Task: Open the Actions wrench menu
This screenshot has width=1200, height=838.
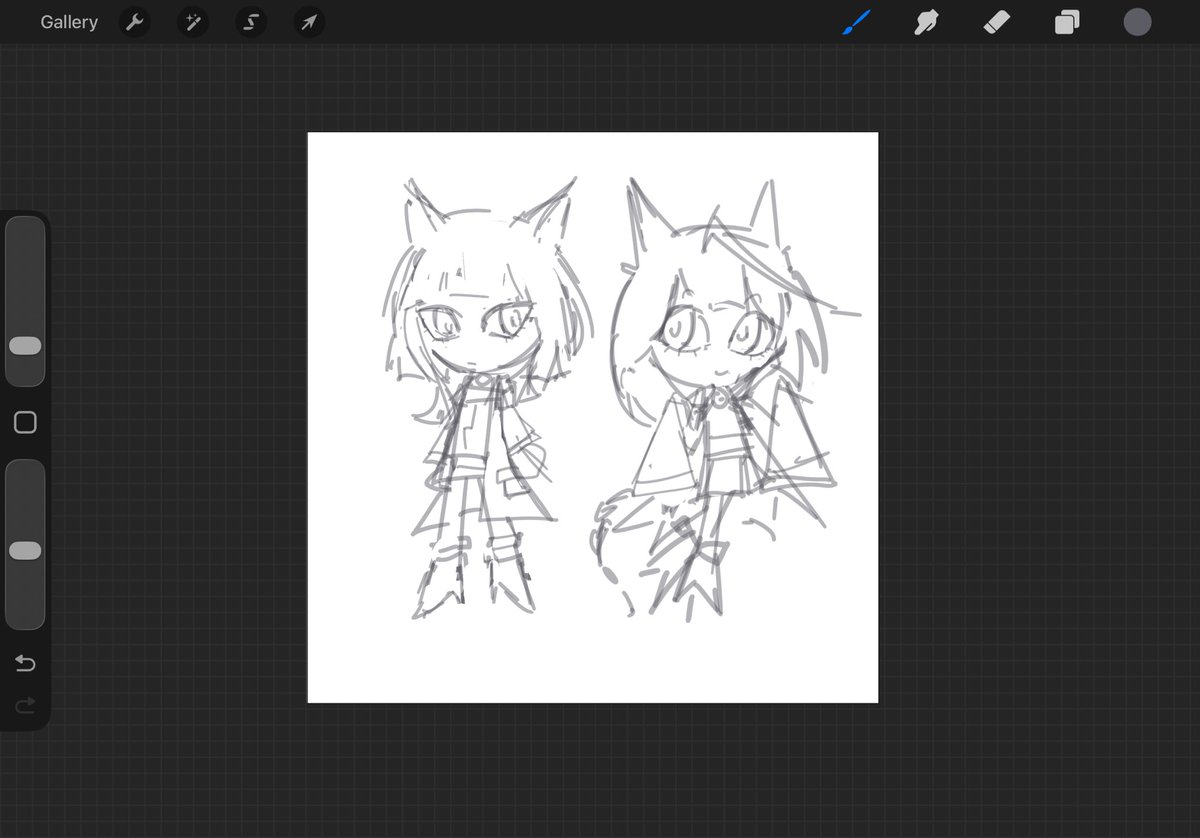Action: (x=135, y=22)
